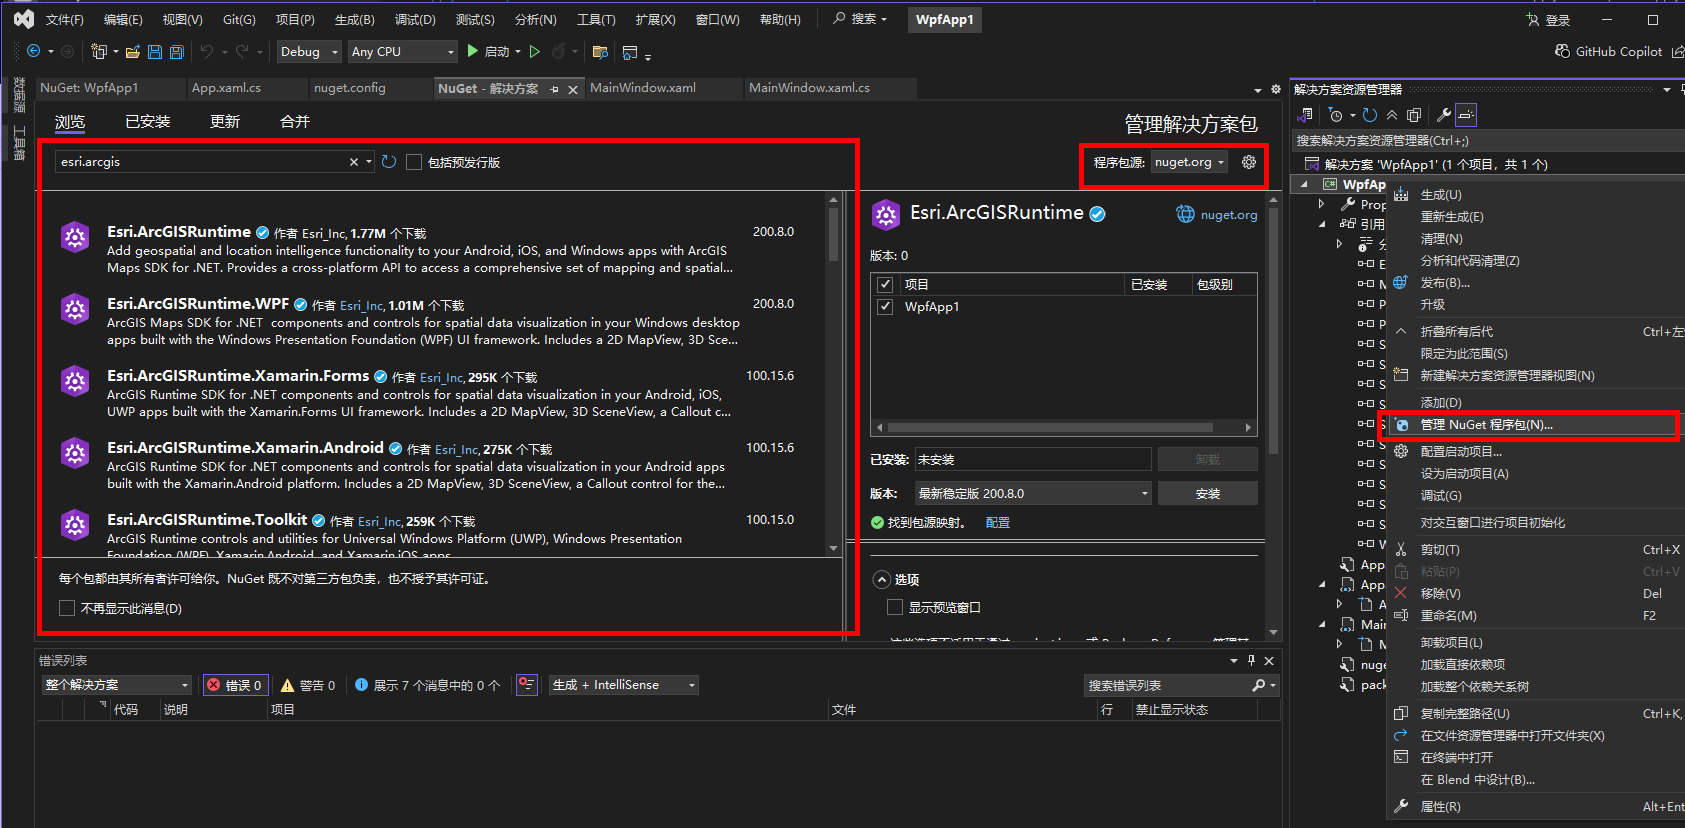Click the sync refresh icon in Solution Explorer
Image resolution: width=1685 pixels, height=828 pixels.
coord(1370,115)
